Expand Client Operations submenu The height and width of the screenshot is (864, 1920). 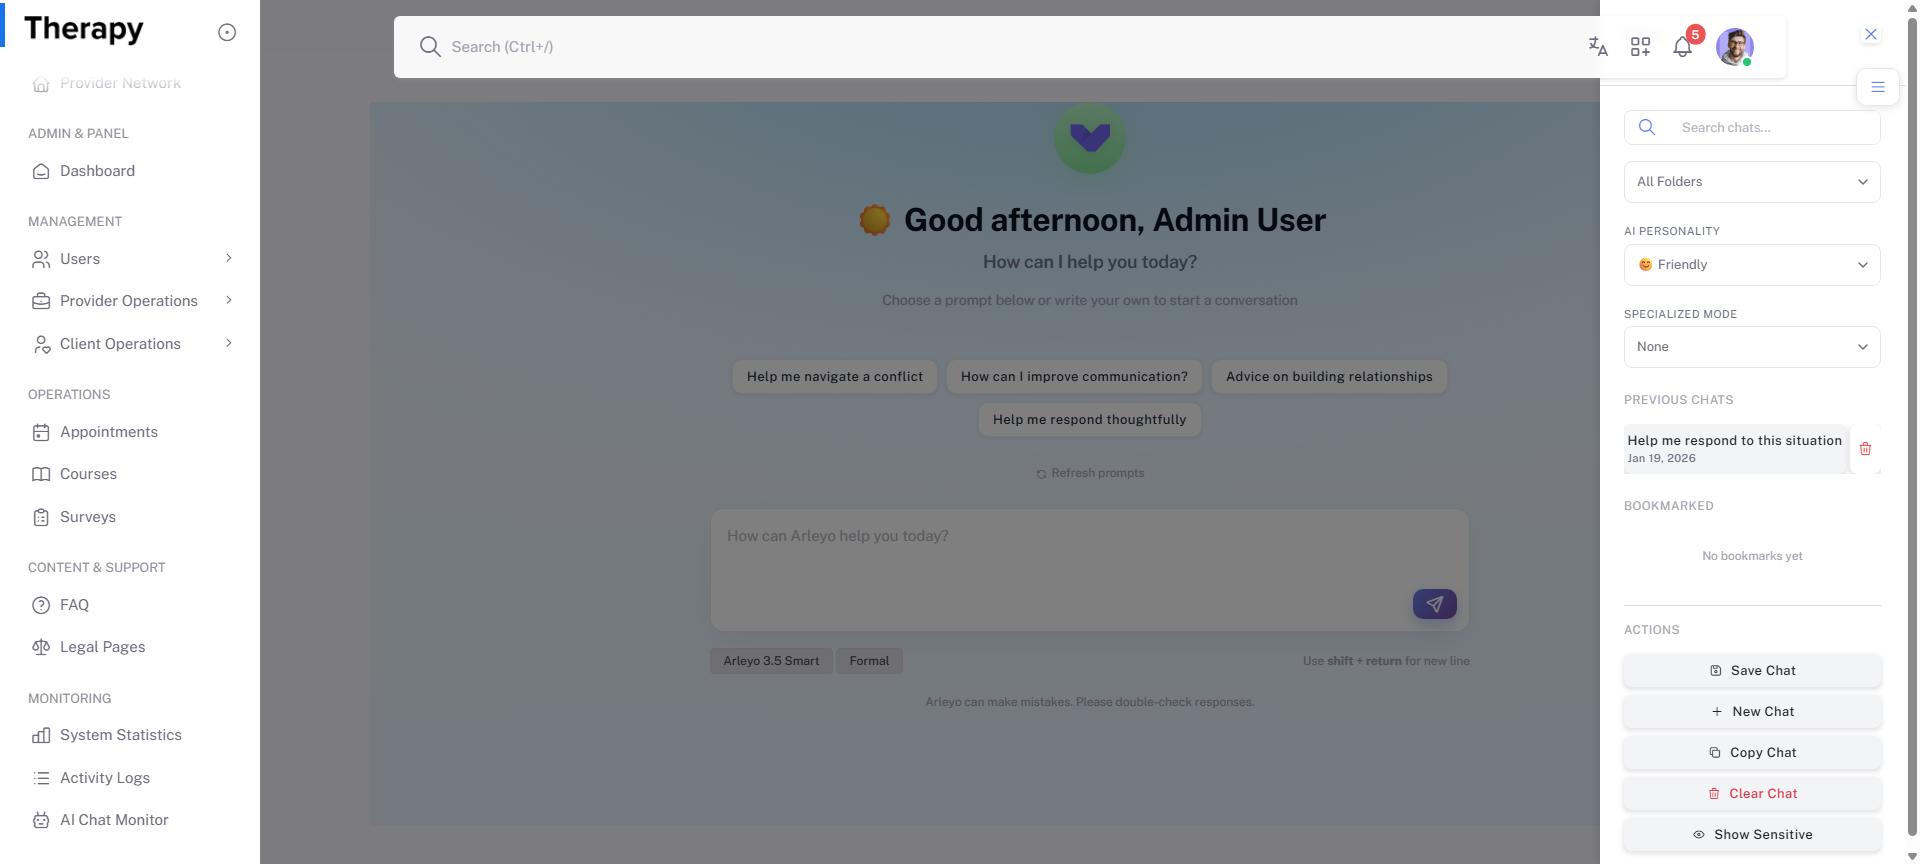pos(130,344)
